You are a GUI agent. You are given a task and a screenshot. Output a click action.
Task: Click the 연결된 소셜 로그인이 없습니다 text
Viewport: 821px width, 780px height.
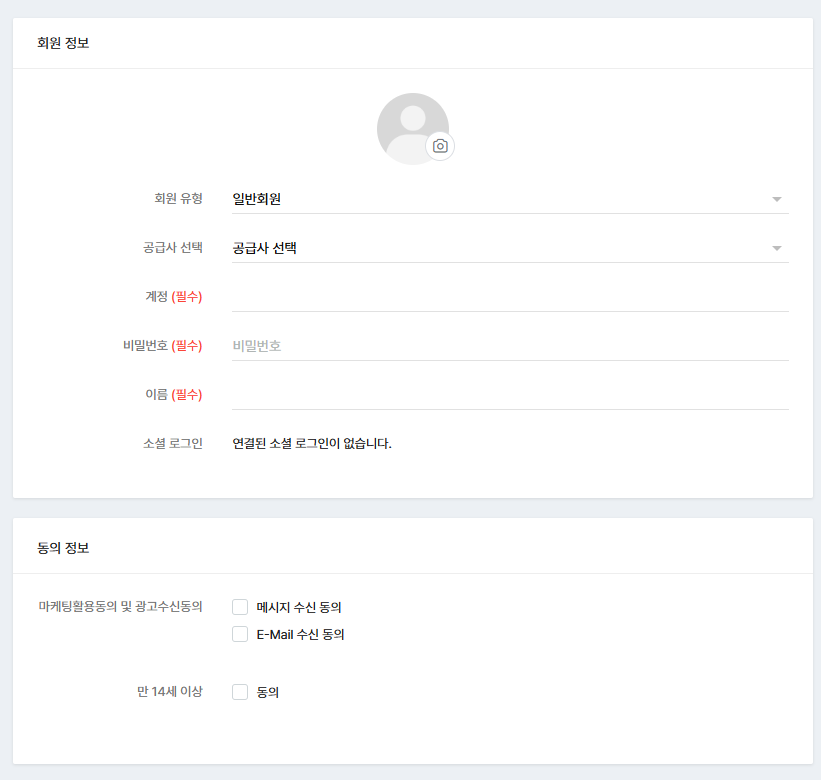tap(312, 443)
